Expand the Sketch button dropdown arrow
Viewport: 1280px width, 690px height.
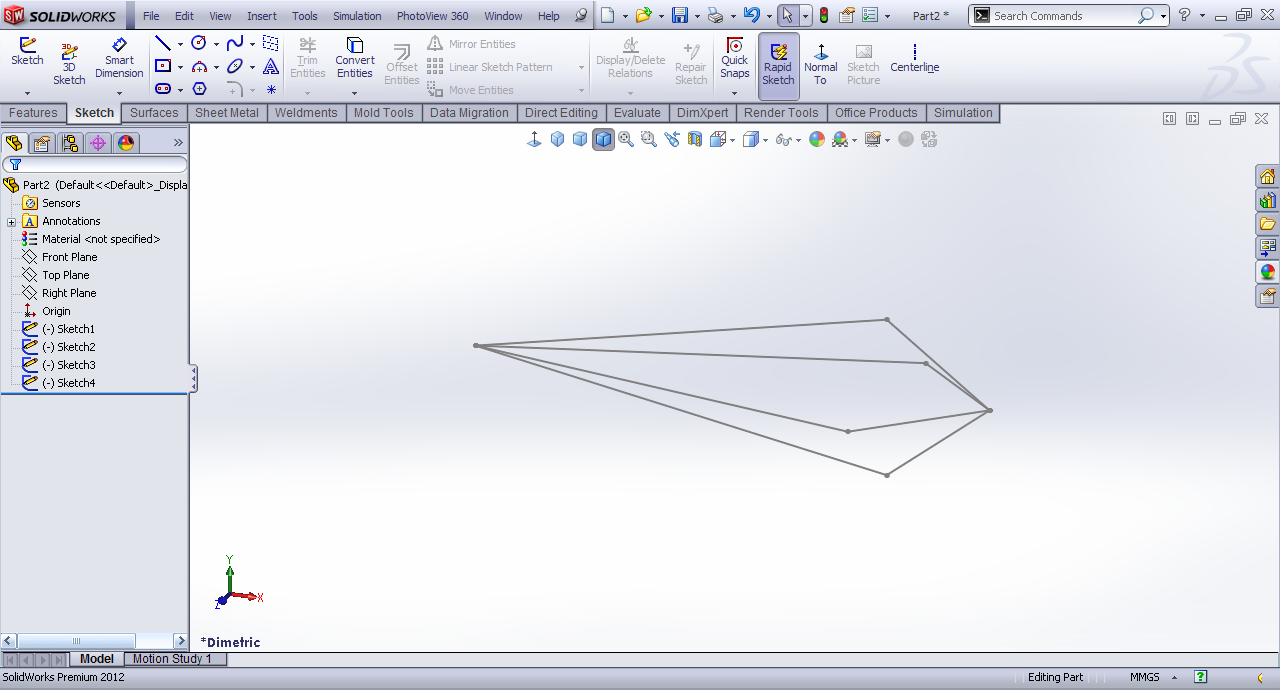coord(27,93)
